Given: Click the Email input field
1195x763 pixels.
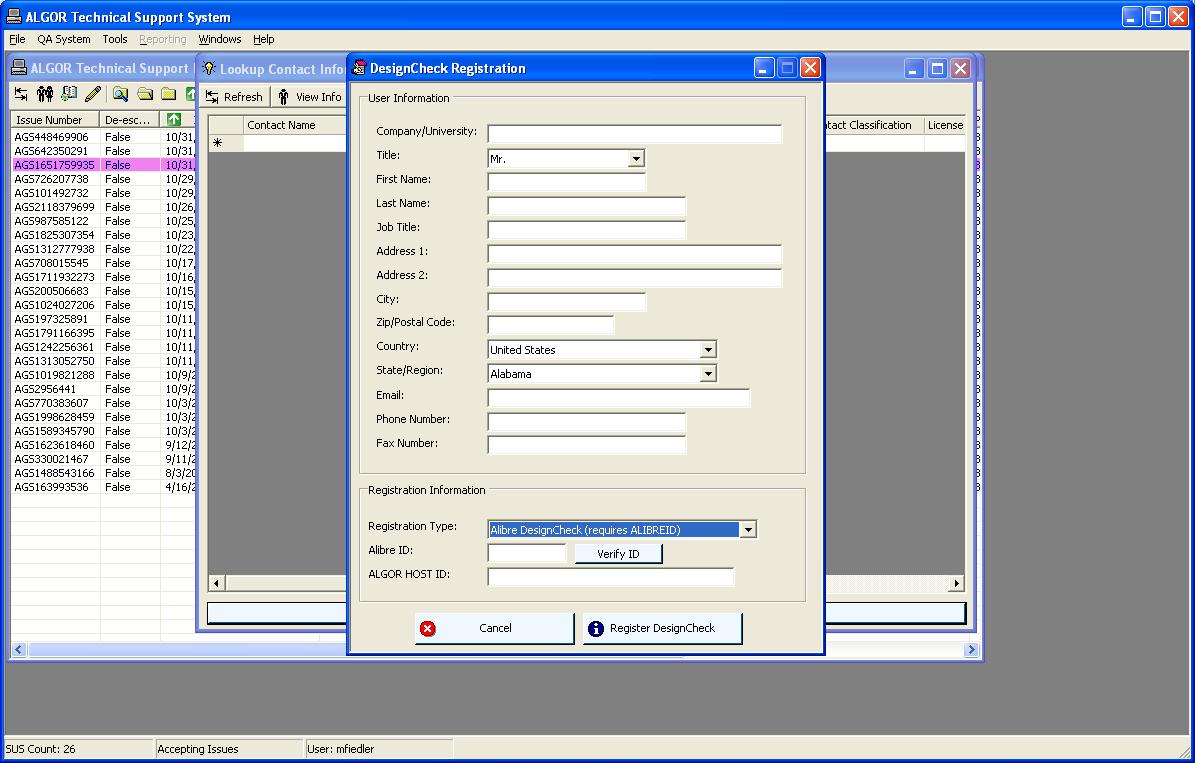Looking at the screenshot, I should coord(619,398).
